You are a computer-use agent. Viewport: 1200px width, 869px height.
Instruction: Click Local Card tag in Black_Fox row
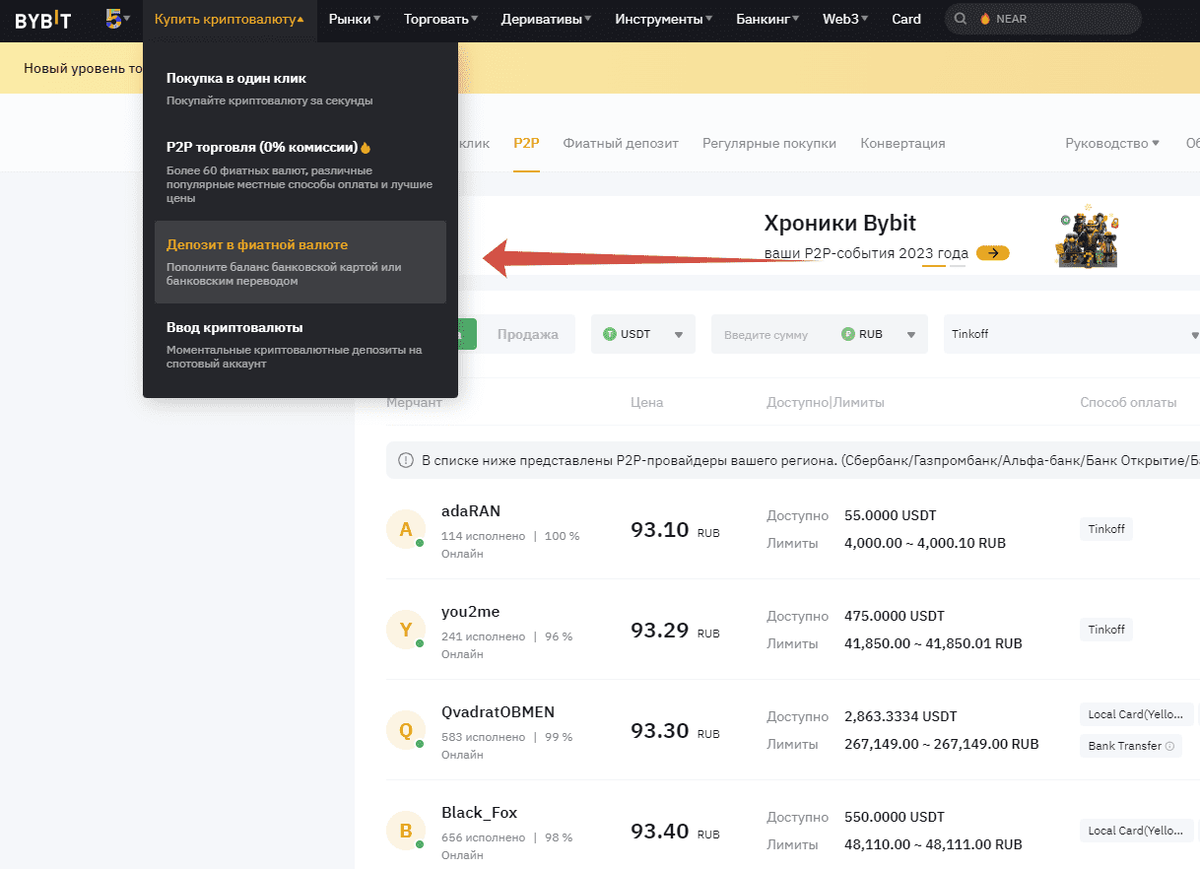click(1137, 830)
